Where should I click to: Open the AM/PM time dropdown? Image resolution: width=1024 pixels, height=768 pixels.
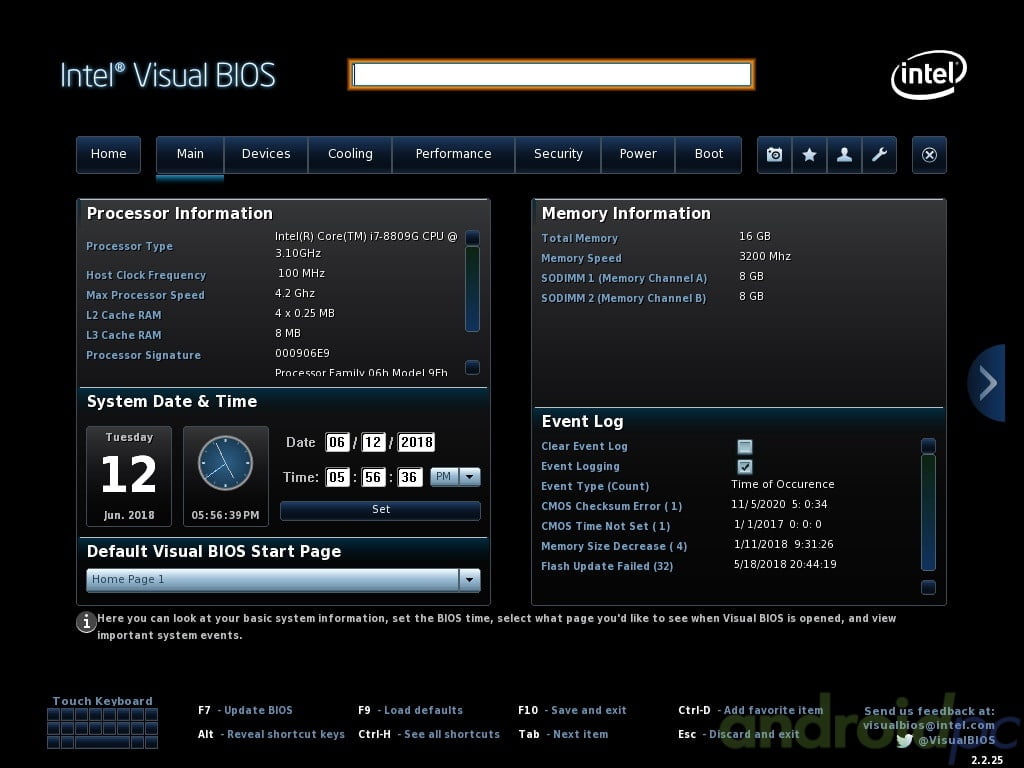click(x=455, y=478)
